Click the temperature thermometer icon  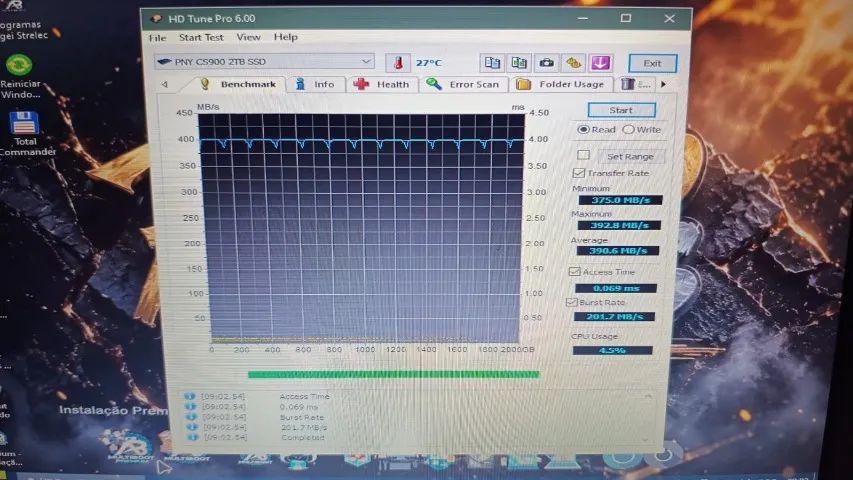[x=398, y=63]
